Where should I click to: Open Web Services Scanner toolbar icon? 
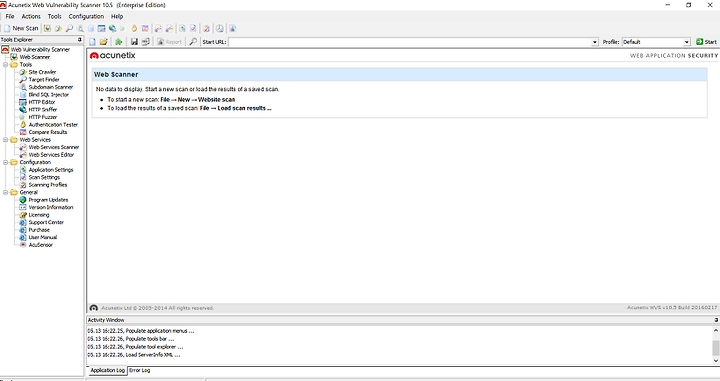coord(158,28)
